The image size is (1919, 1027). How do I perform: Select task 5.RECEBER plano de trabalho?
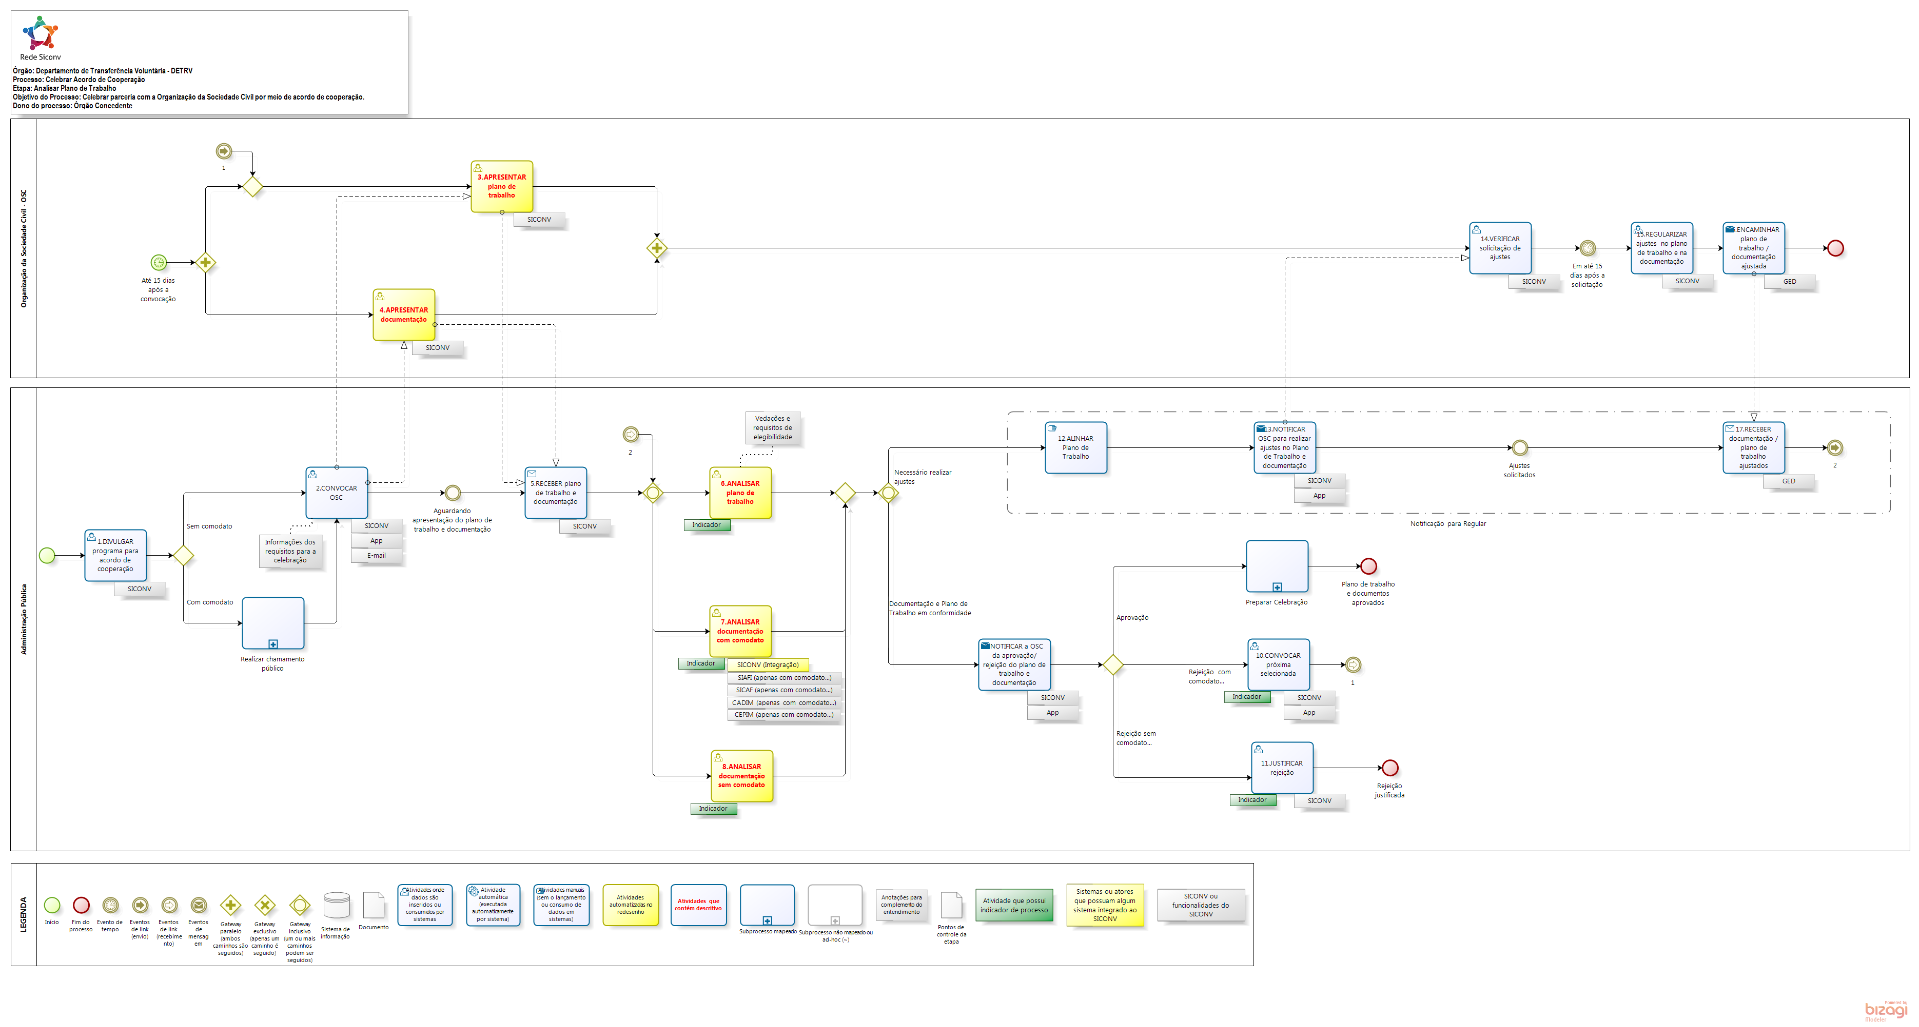[x=555, y=493]
